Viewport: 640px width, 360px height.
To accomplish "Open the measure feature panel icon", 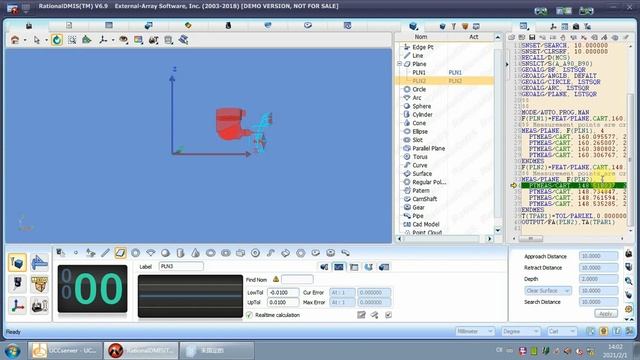I will [x=17, y=262].
